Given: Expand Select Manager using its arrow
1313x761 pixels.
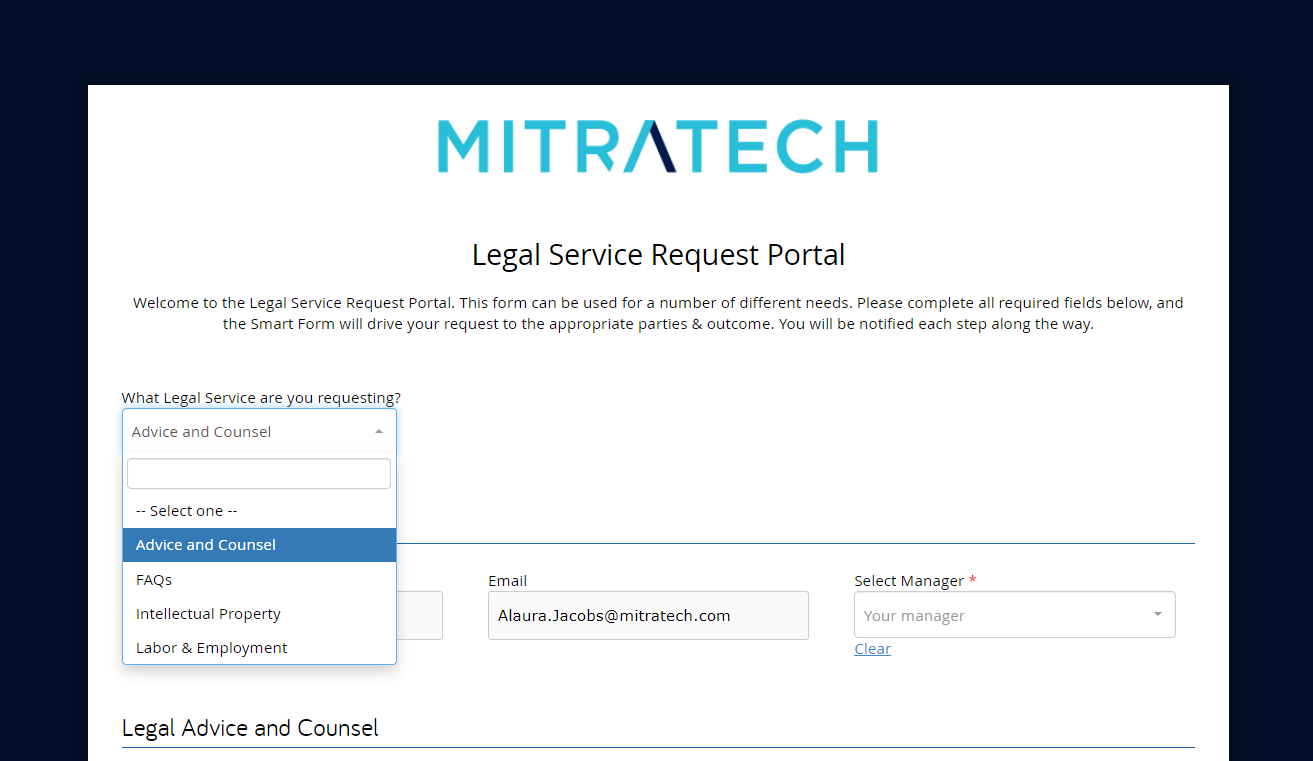Looking at the screenshot, I should point(1157,614).
